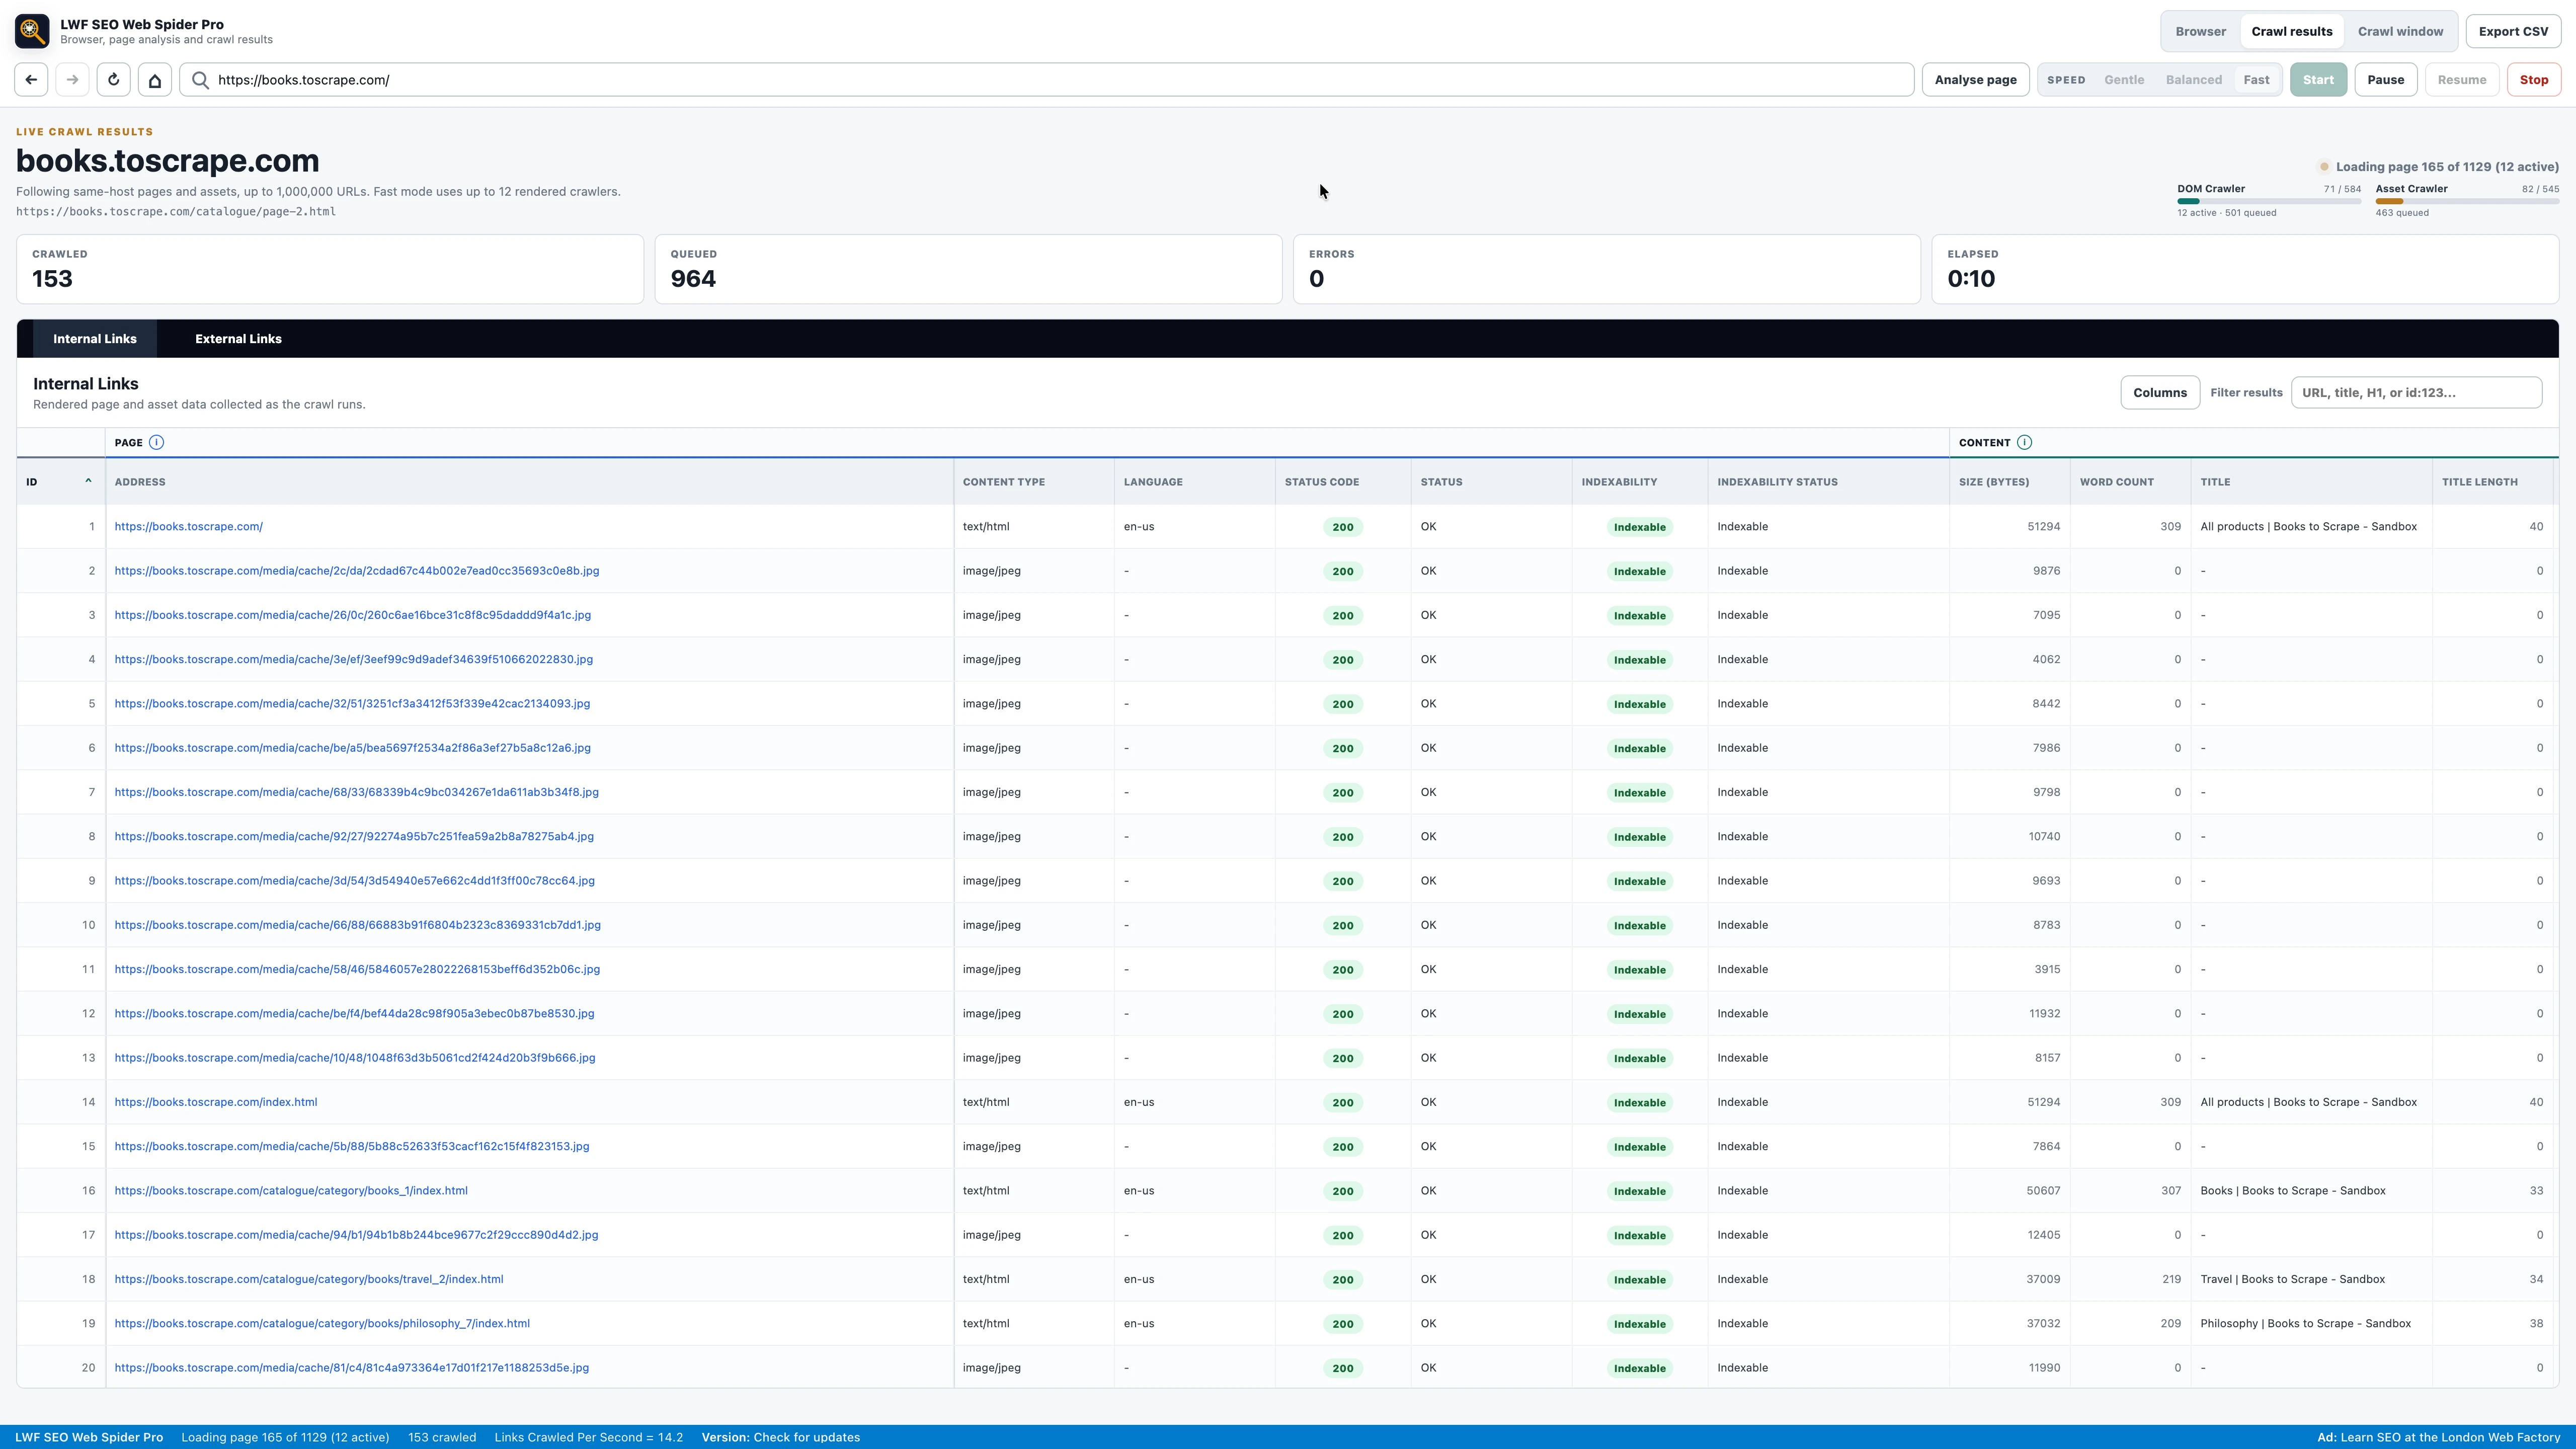This screenshot has width=2576, height=1449.
Task: Click the Learn SEO at London Web Factory ad
Action: click(2438, 1437)
